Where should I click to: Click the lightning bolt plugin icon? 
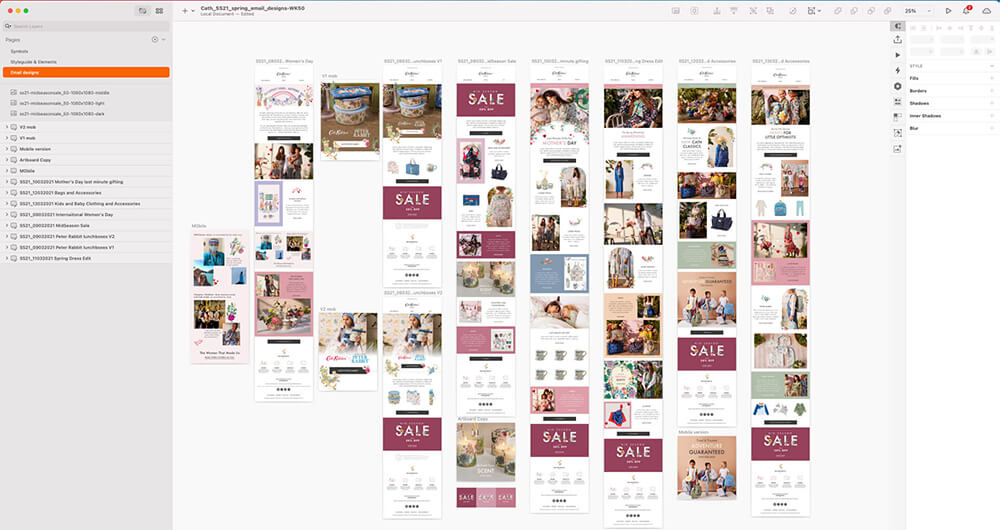tap(897, 70)
